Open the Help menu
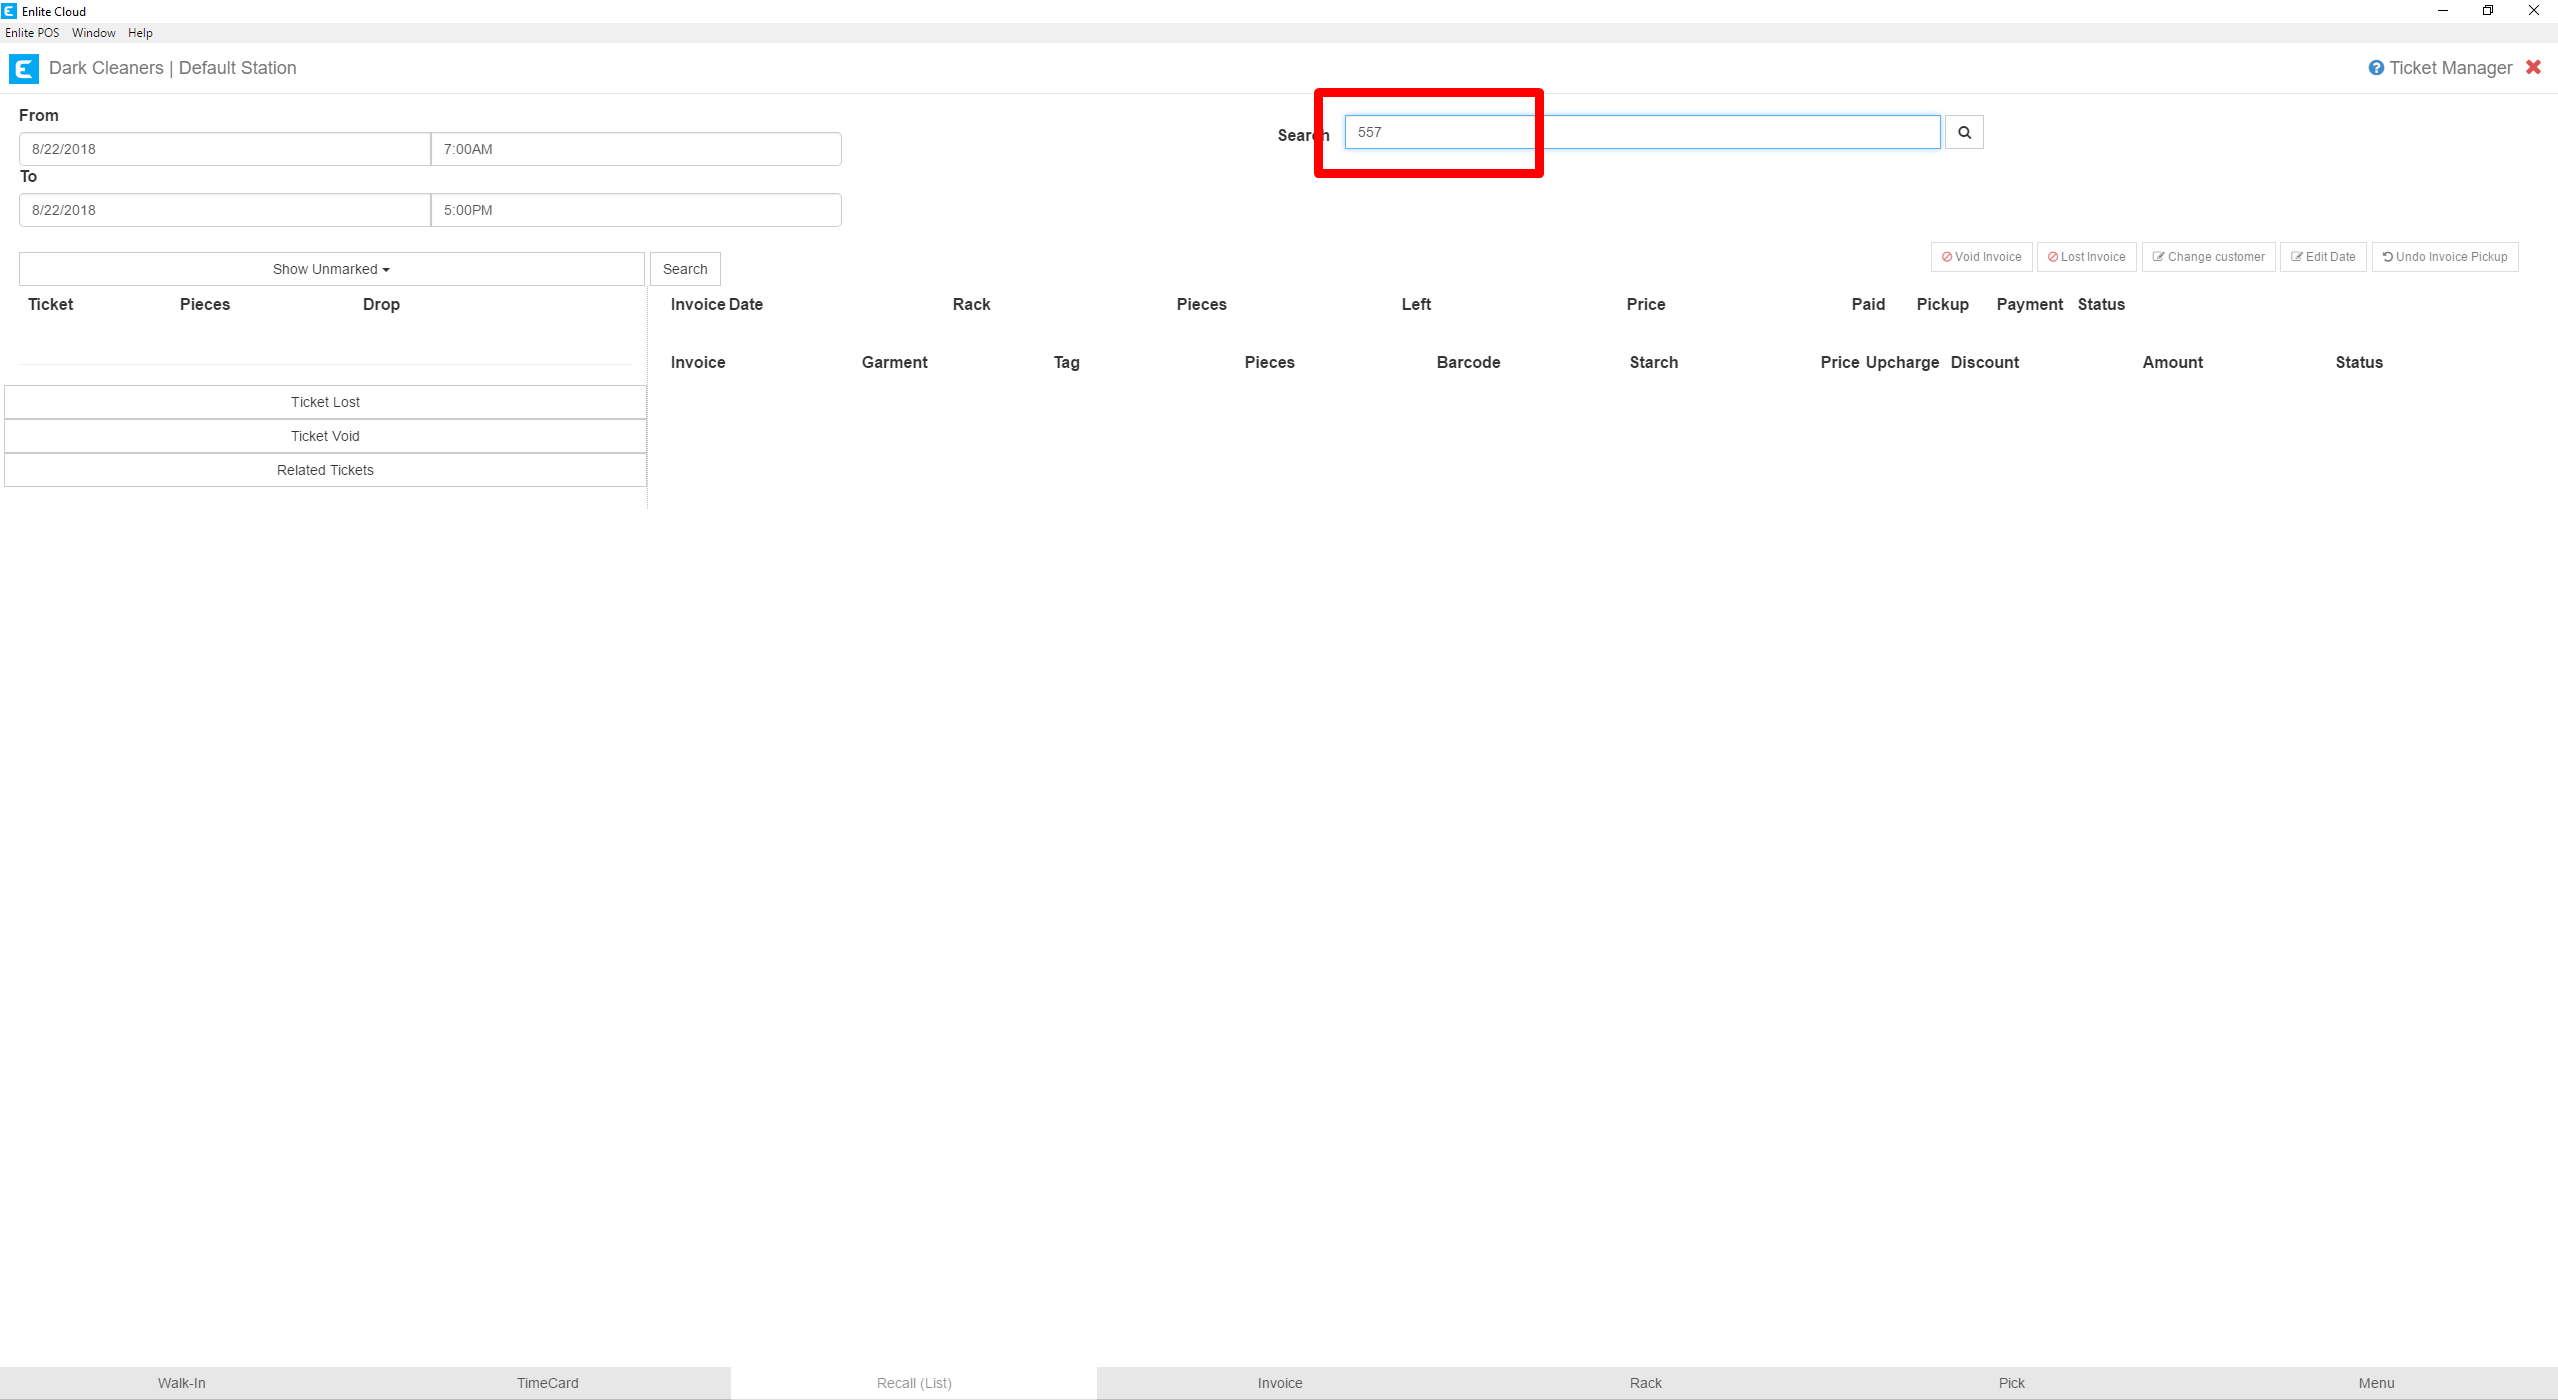2558x1400 pixels. [x=140, y=33]
